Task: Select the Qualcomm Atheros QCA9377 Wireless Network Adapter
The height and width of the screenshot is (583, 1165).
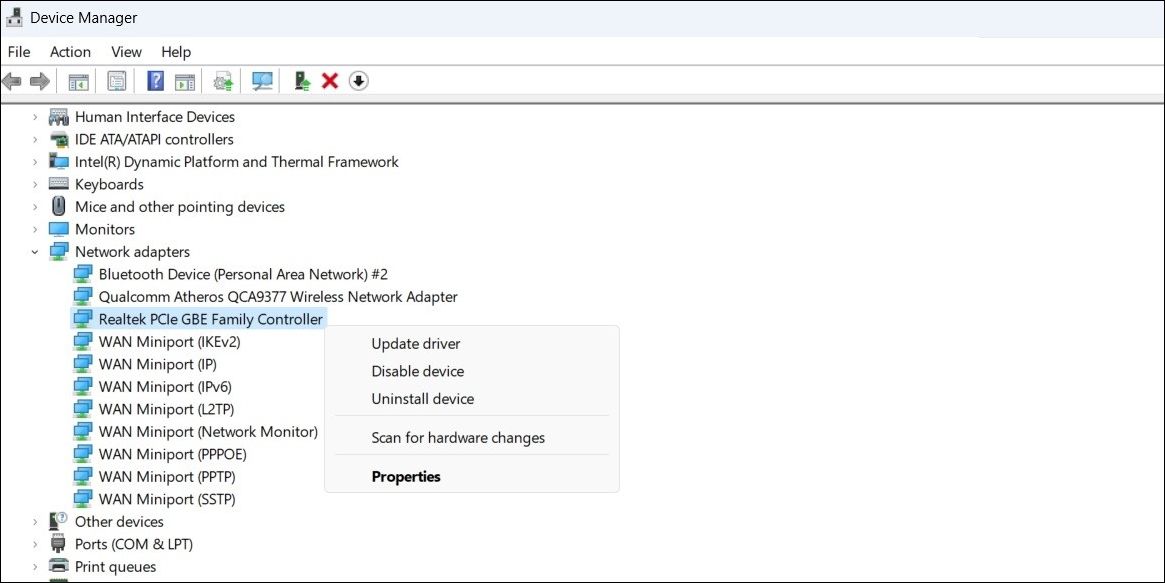Action: (x=277, y=296)
